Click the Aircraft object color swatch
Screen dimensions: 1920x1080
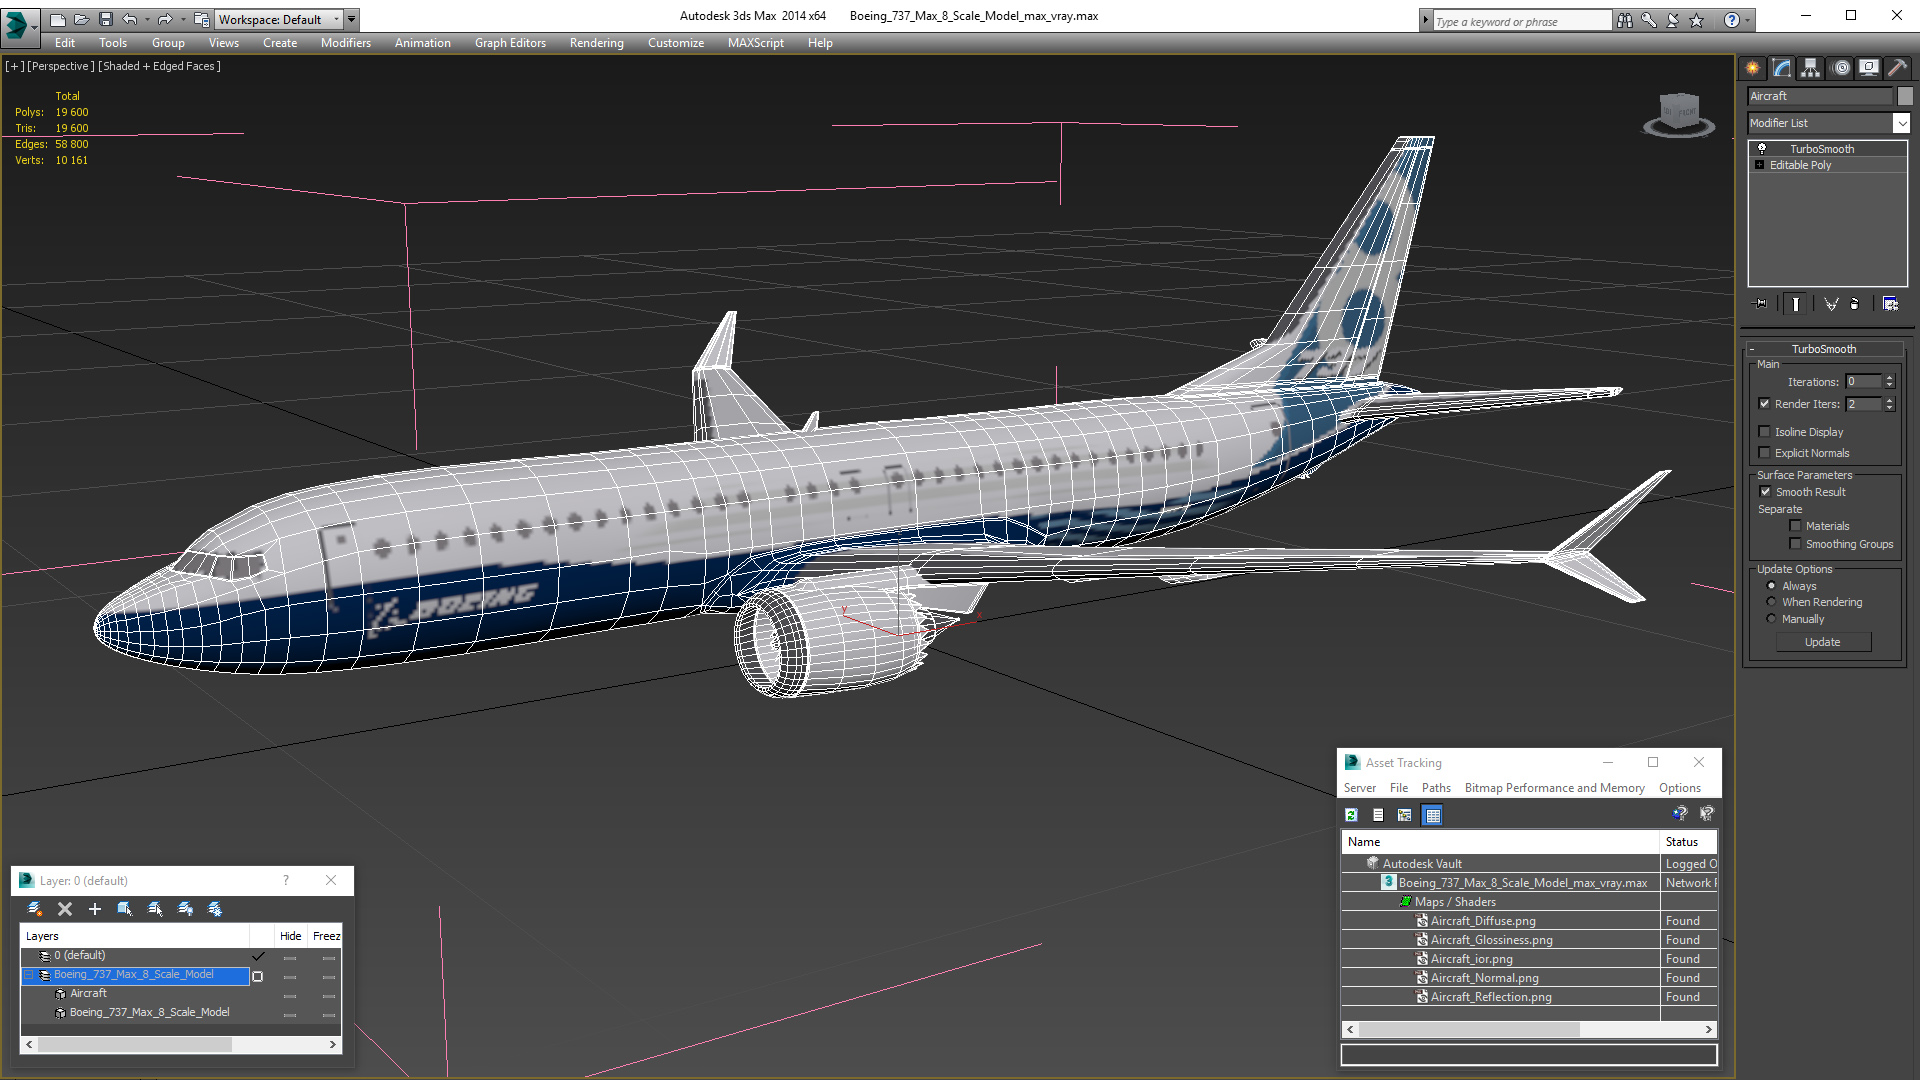tap(1905, 96)
